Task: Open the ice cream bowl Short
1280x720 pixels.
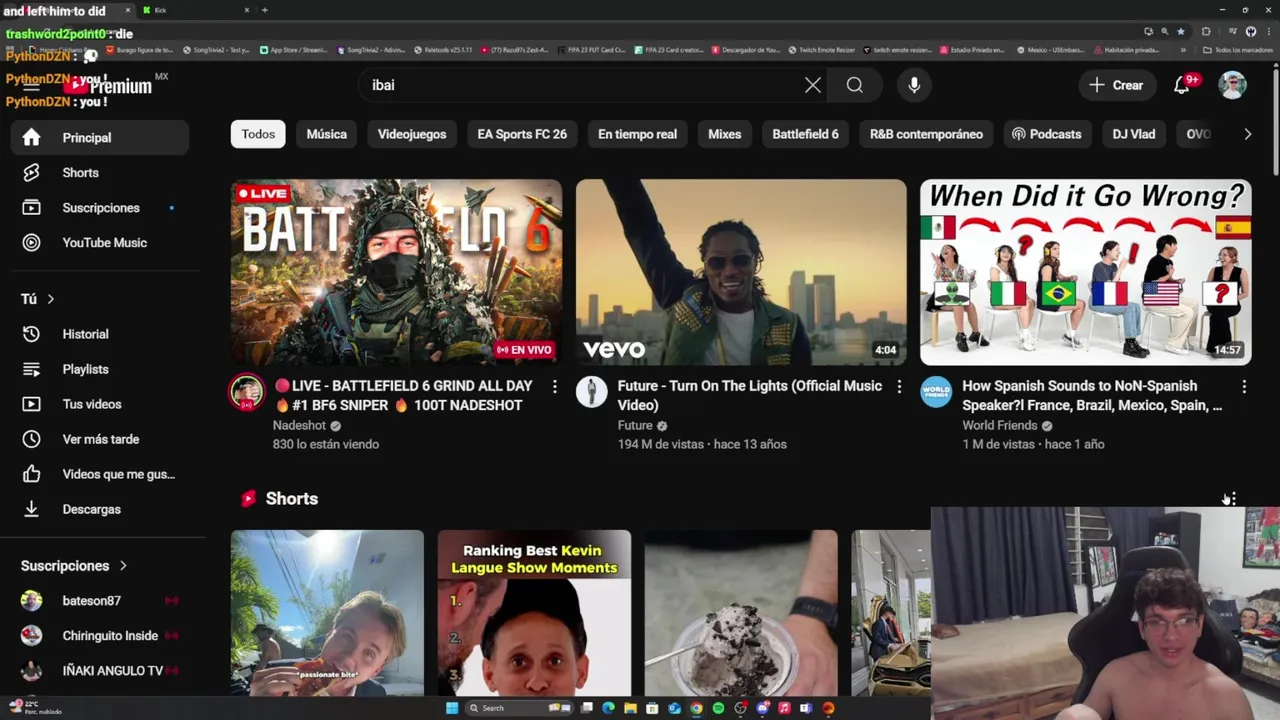Action: [x=741, y=612]
